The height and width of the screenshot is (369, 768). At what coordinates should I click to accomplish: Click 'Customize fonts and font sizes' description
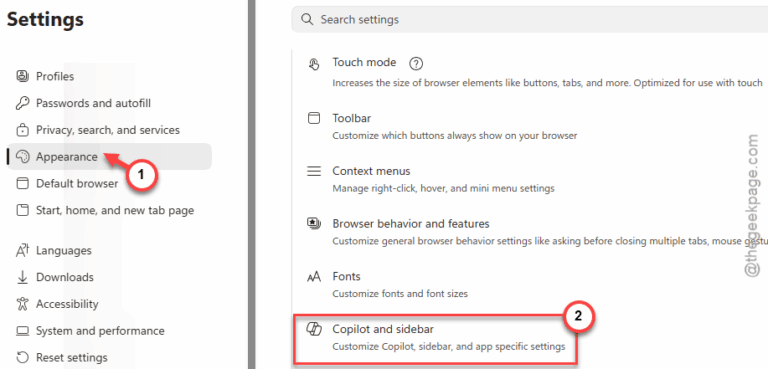[x=400, y=294]
